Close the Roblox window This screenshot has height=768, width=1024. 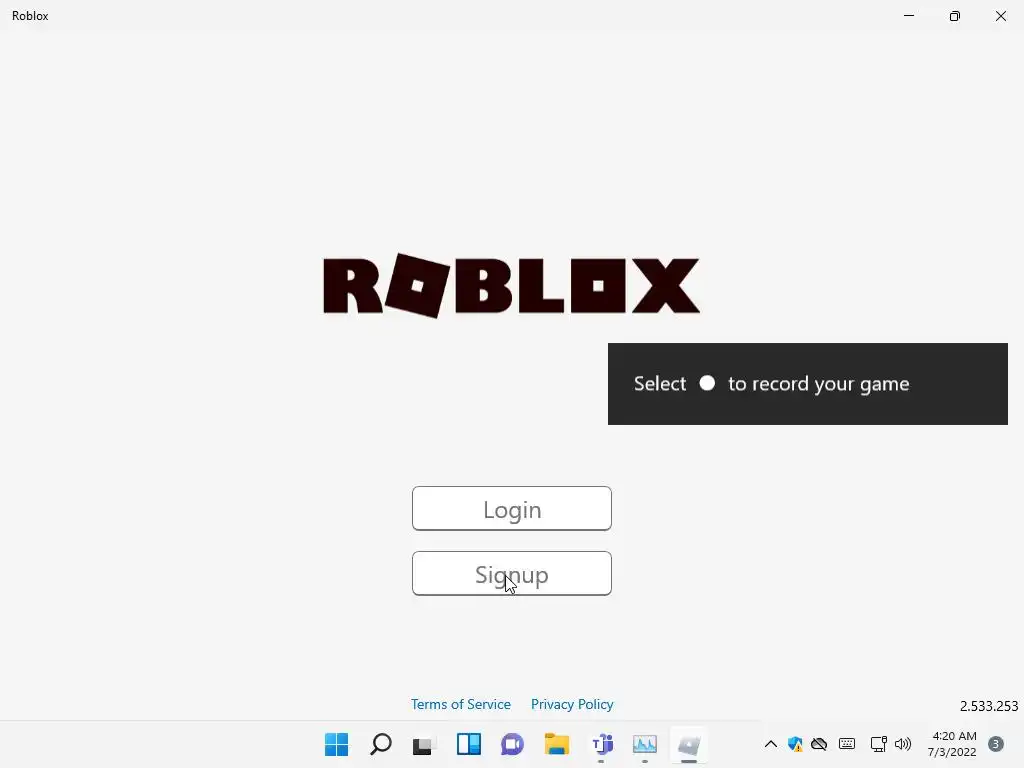(x=1000, y=16)
